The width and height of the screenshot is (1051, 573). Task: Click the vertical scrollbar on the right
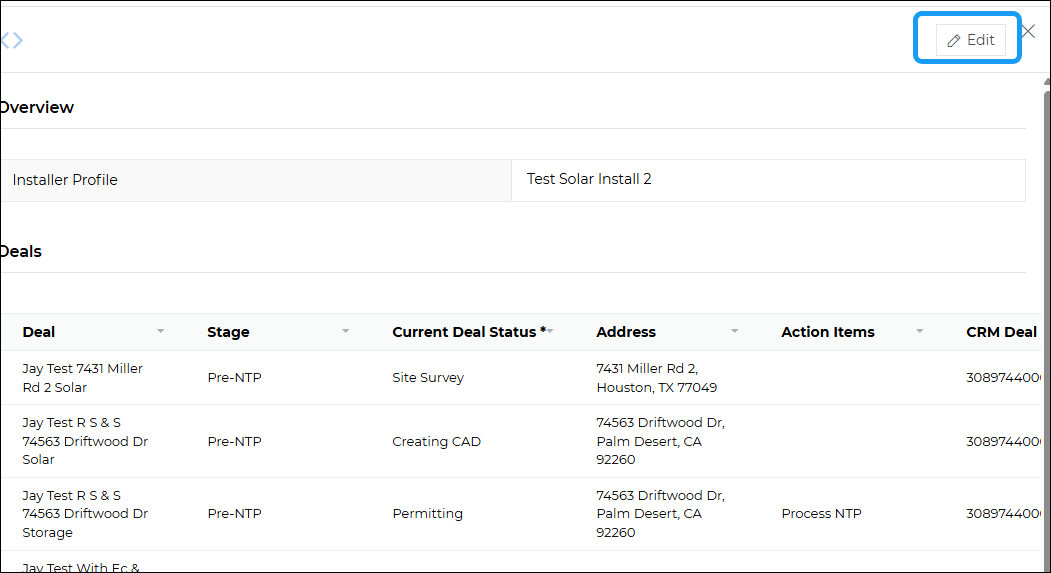click(x=1046, y=300)
